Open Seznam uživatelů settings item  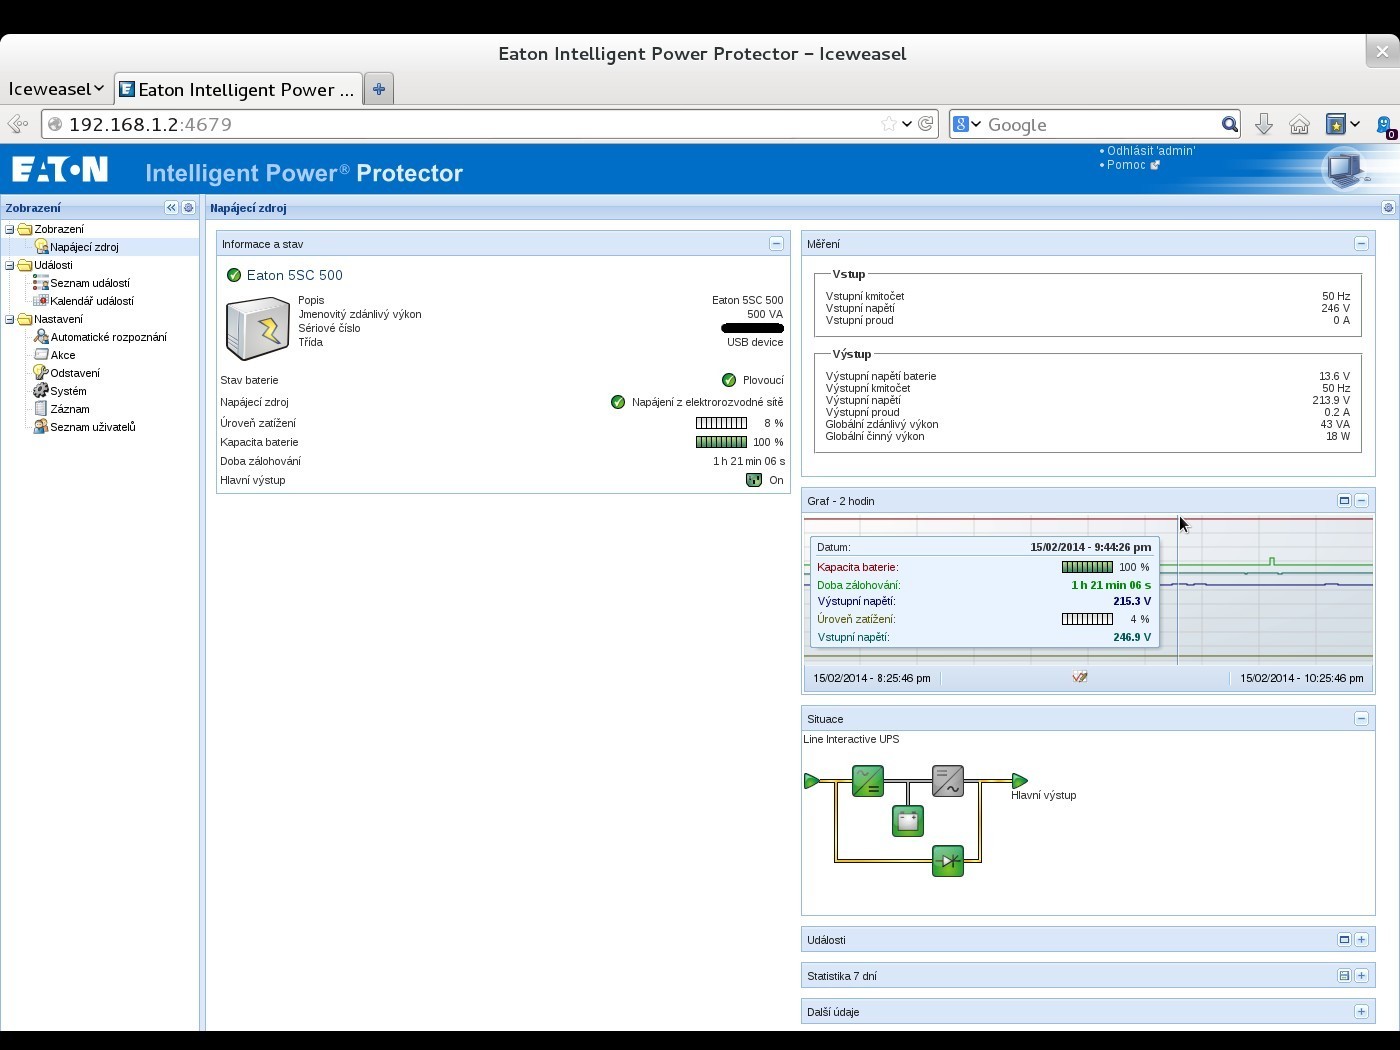(x=93, y=427)
